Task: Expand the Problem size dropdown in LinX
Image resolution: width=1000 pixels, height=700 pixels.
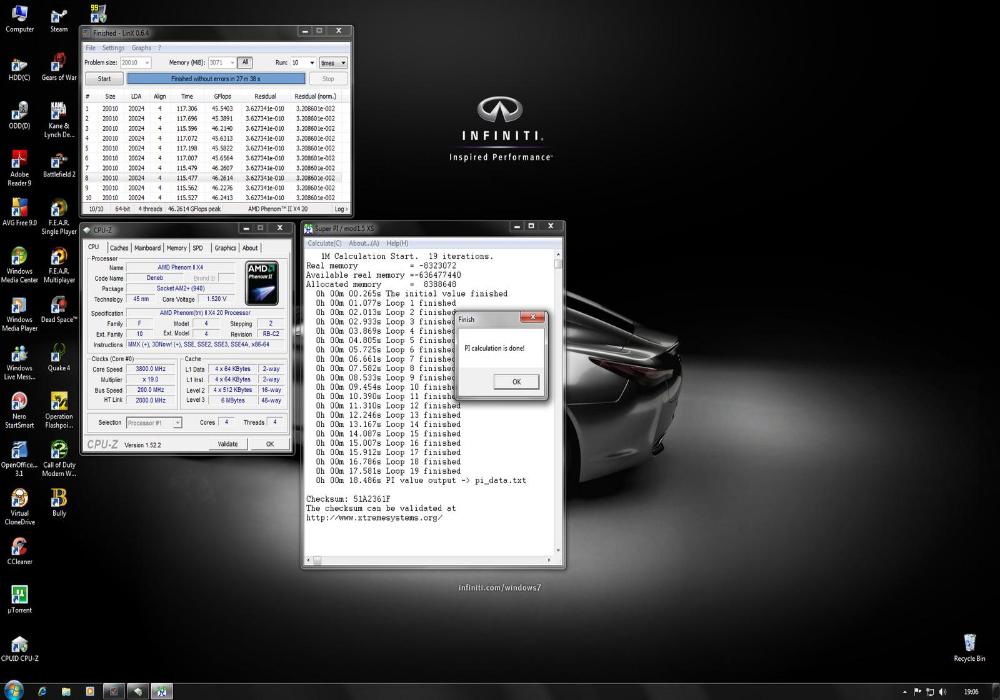Action: point(147,62)
